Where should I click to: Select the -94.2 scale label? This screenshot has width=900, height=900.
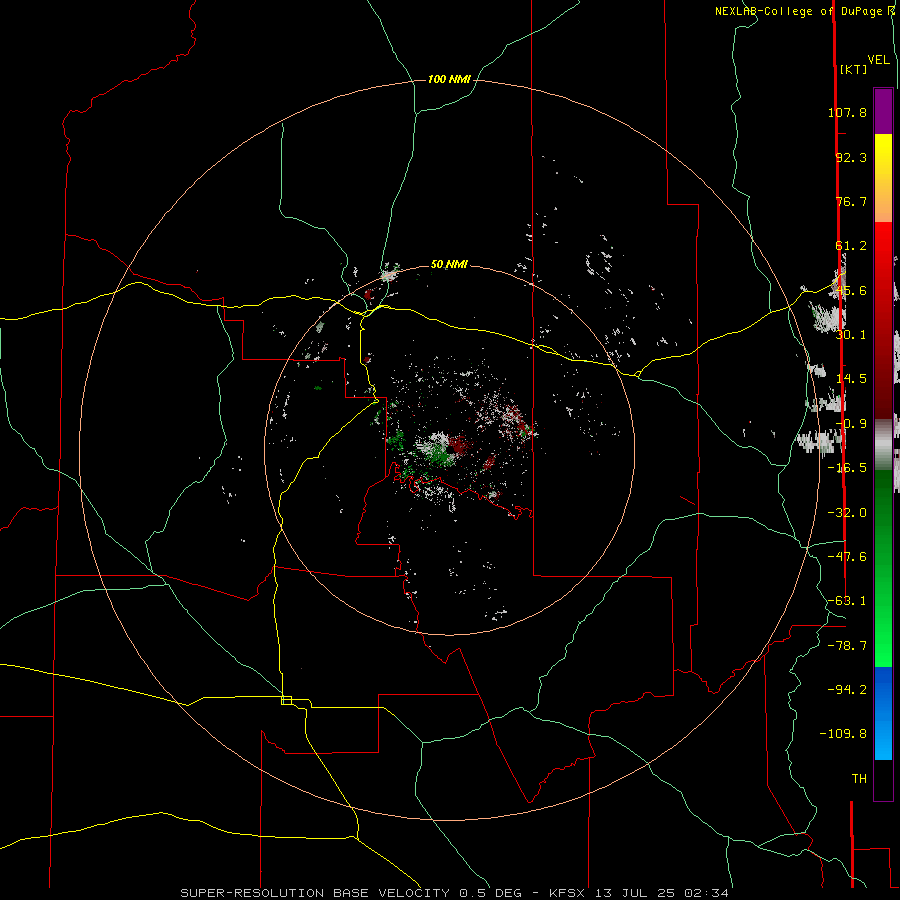pyautogui.click(x=847, y=690)
